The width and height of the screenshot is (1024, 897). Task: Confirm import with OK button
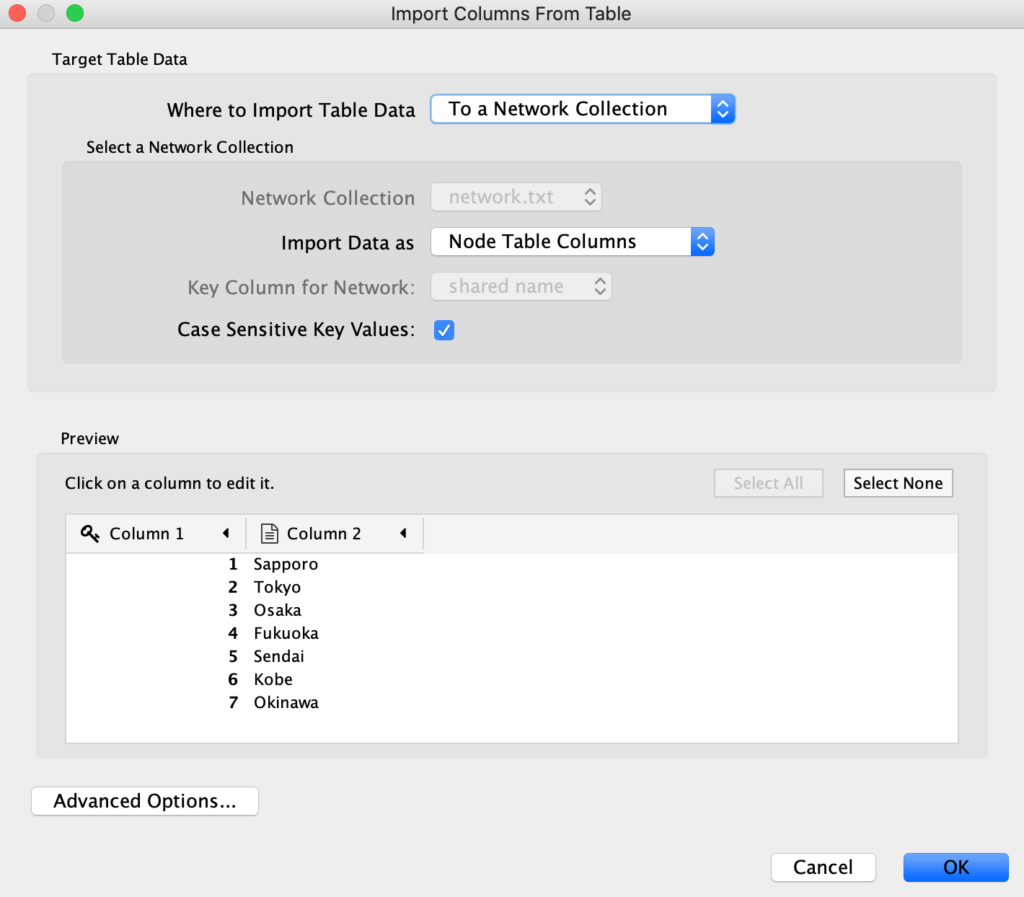point(956,867)
